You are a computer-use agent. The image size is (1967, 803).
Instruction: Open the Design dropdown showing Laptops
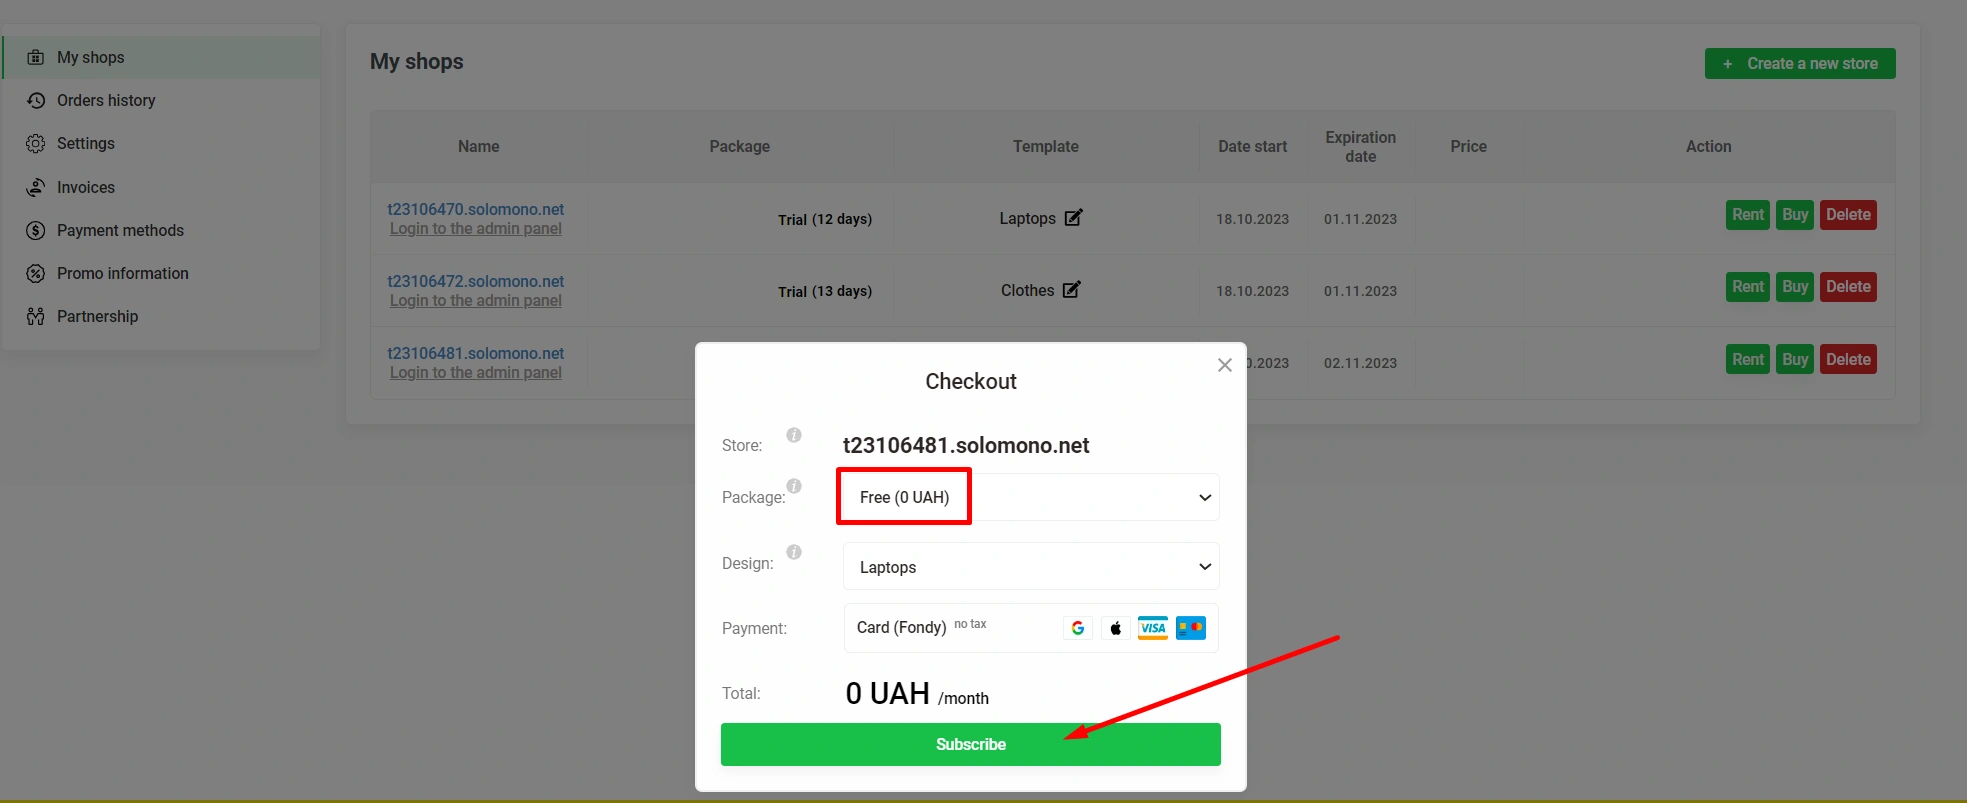coord(1030,567)
